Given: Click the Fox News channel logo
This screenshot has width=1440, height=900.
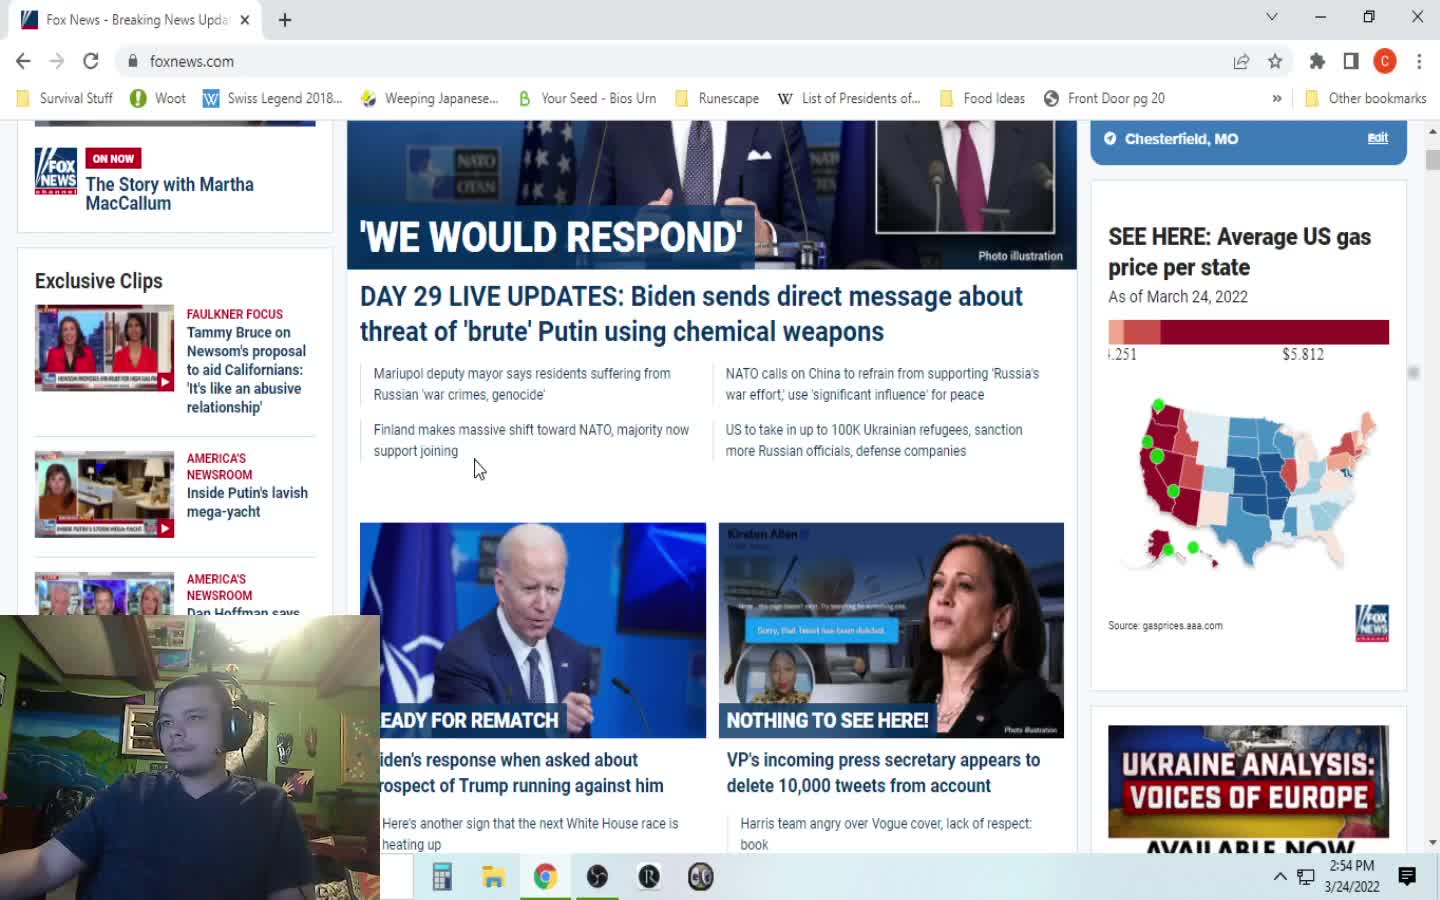Looking at the screenshot, I should (x=56, y=171).
